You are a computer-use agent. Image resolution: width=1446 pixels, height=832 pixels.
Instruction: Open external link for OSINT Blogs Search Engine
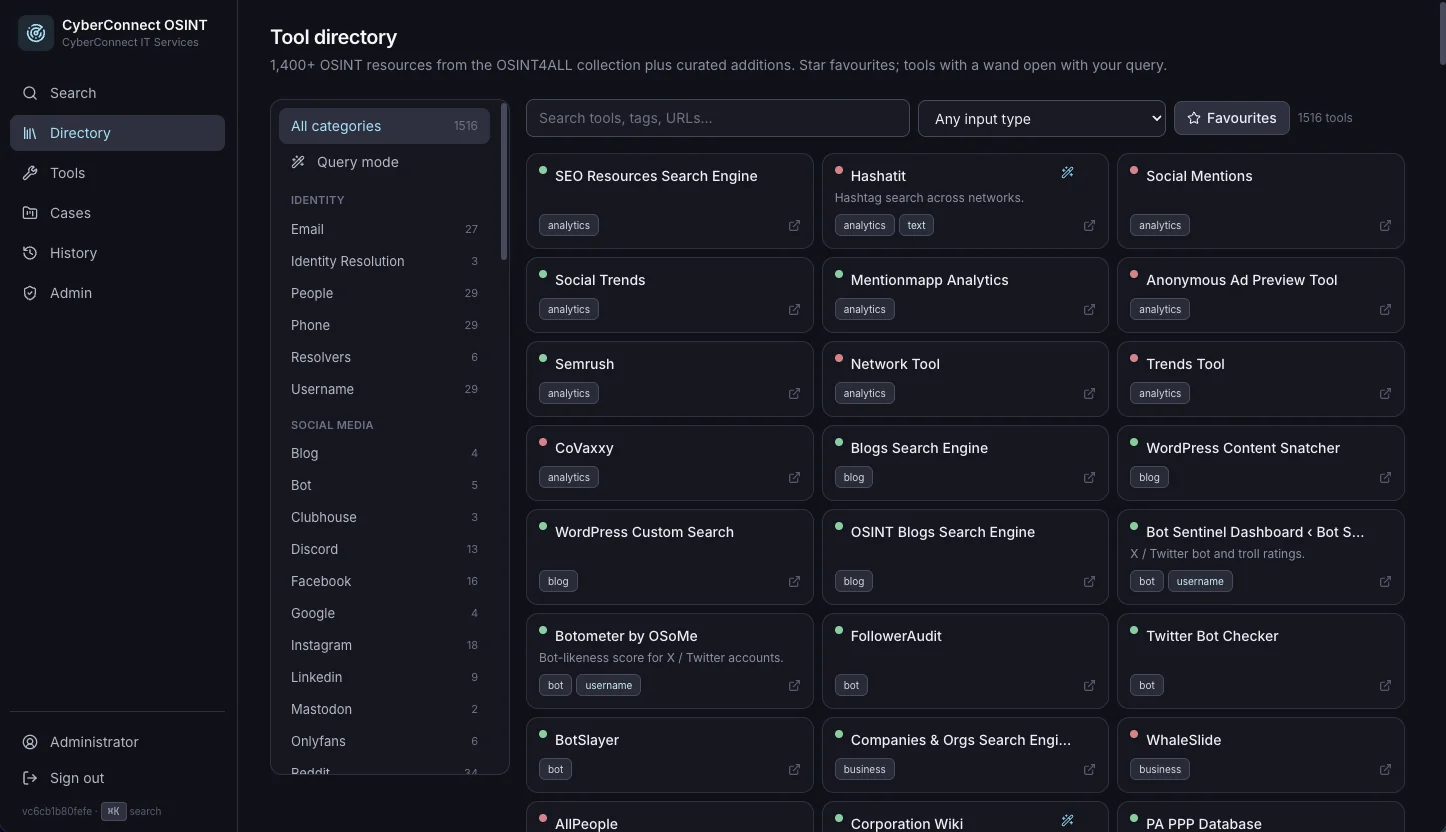click(x=1089, y=582)
